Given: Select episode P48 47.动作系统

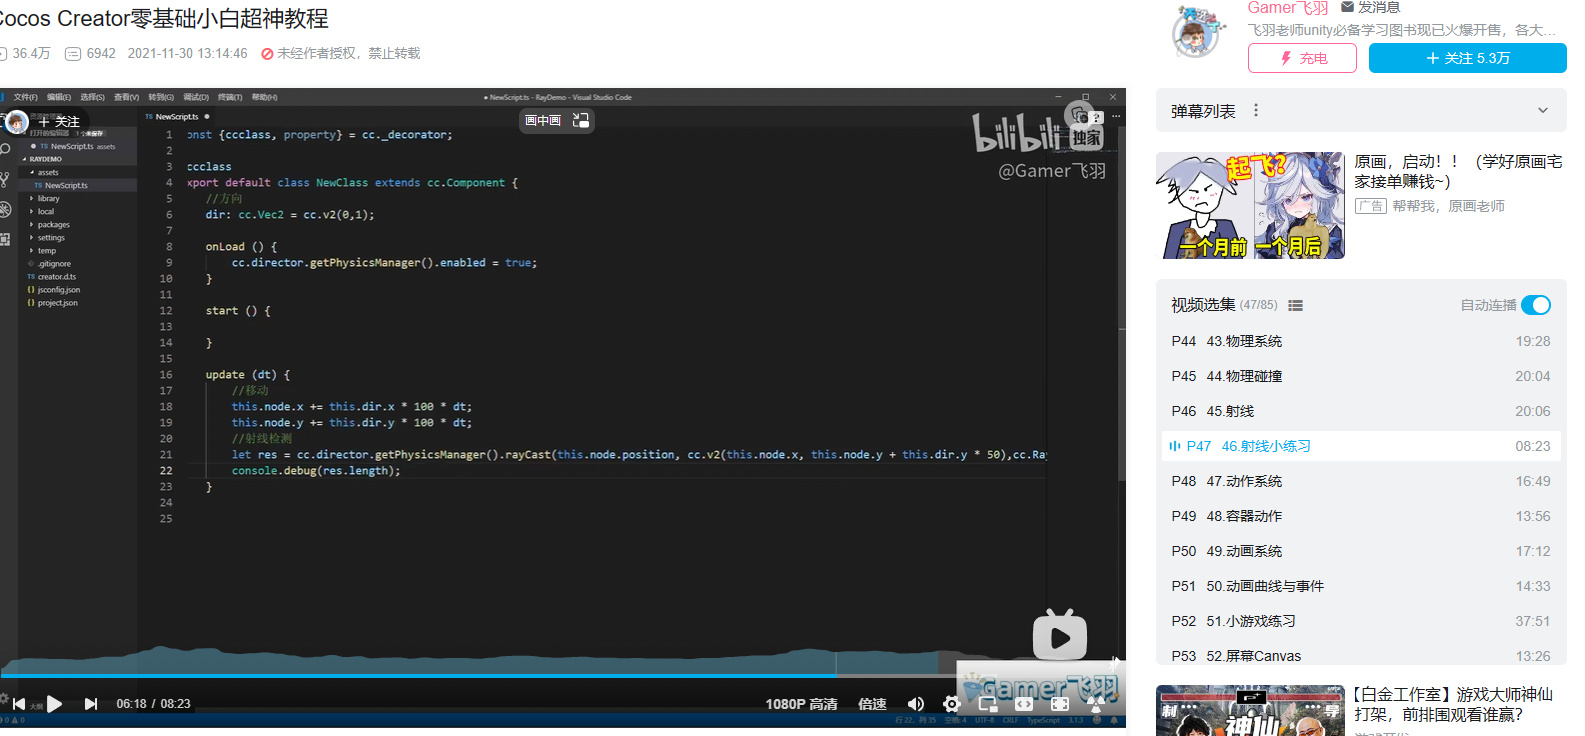Looking at the screenshot, I should (x=1361, y=481).
